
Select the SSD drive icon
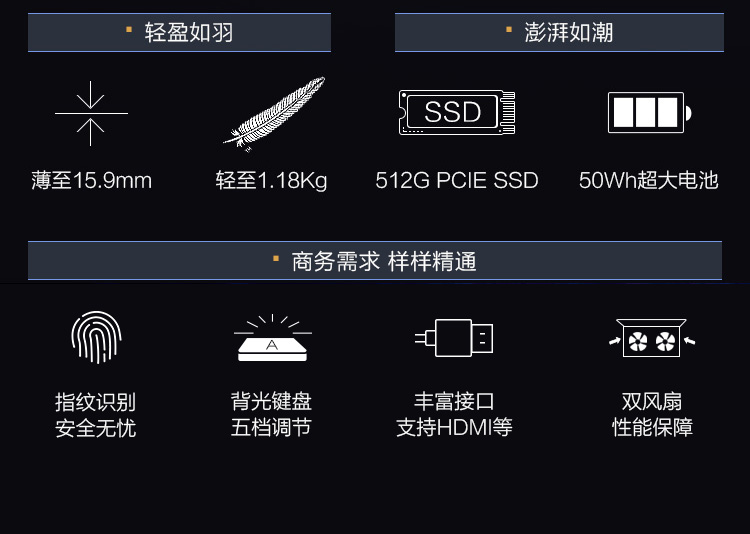coord(457,112)
